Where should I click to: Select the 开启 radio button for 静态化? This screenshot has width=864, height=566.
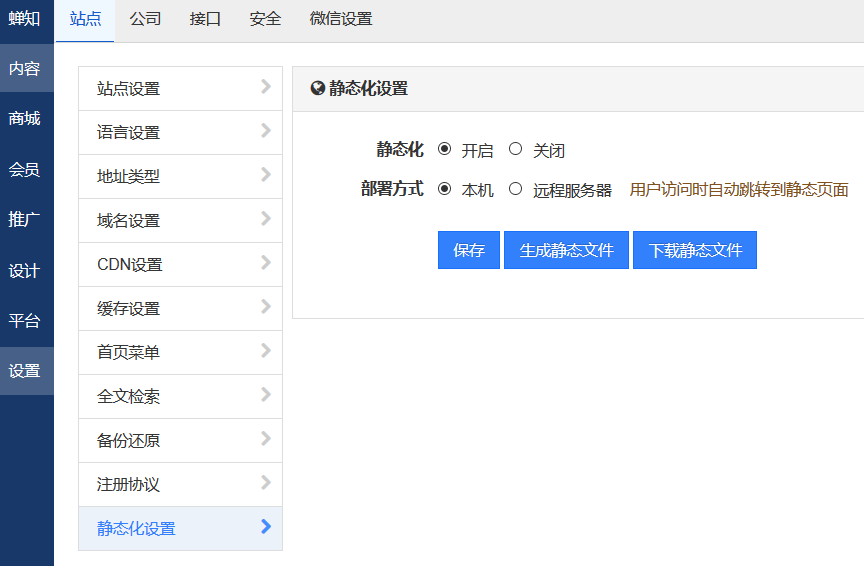(445, 149)
